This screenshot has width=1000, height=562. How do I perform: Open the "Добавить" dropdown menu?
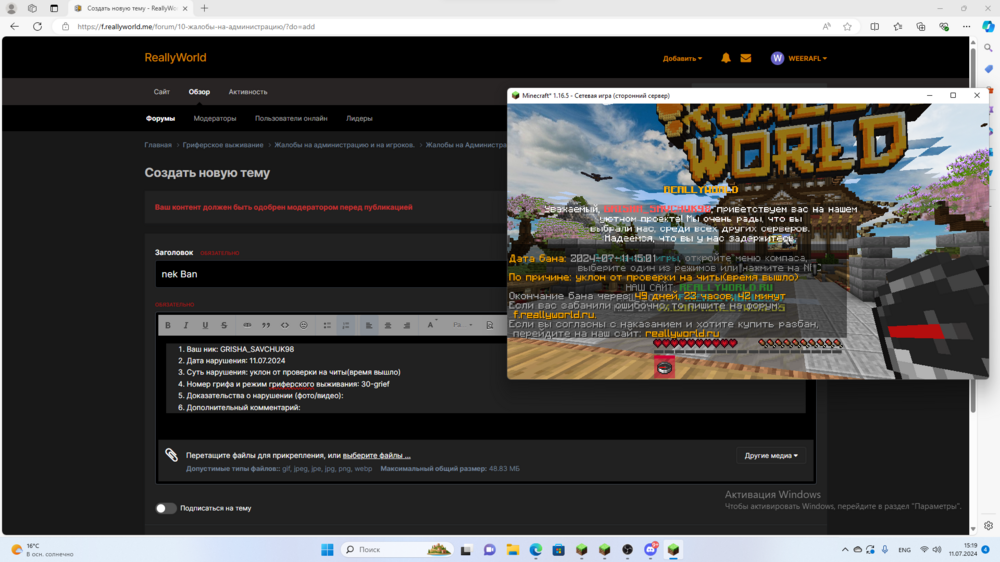coord(682,59)
